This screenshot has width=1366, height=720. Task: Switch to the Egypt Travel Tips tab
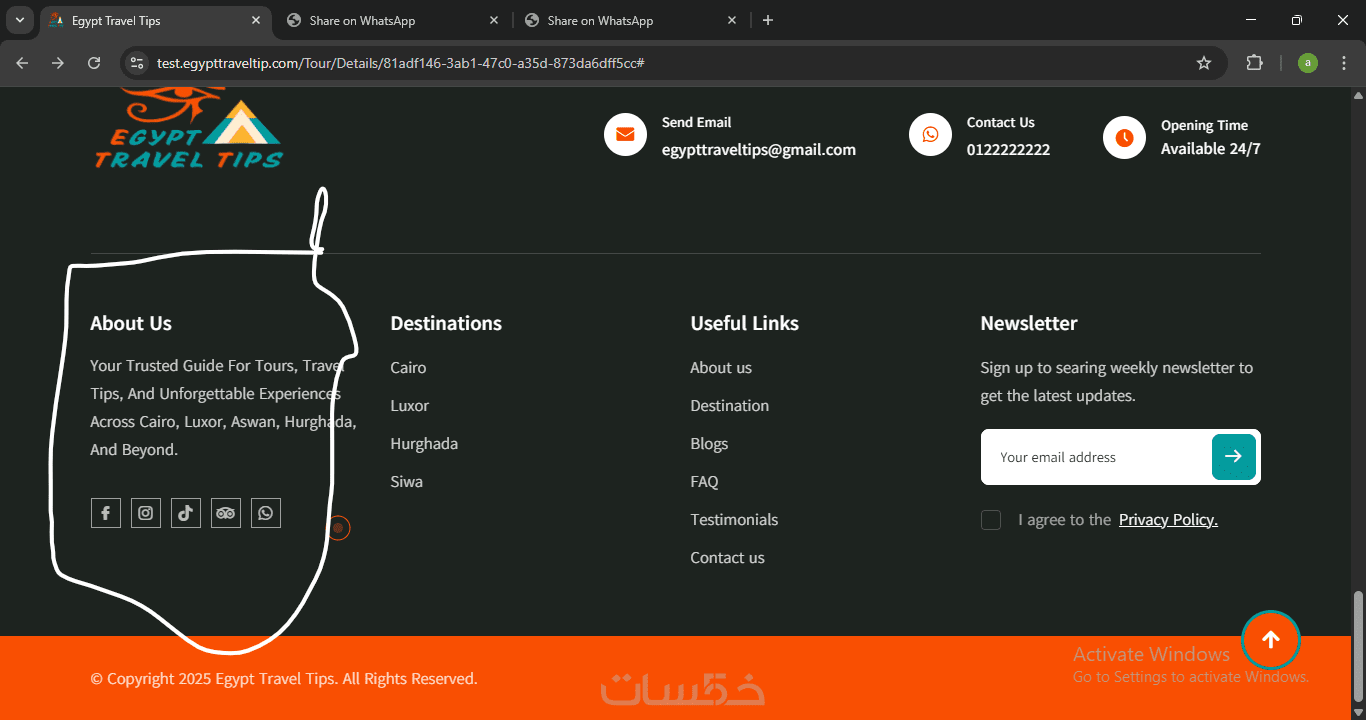(155, 20)
